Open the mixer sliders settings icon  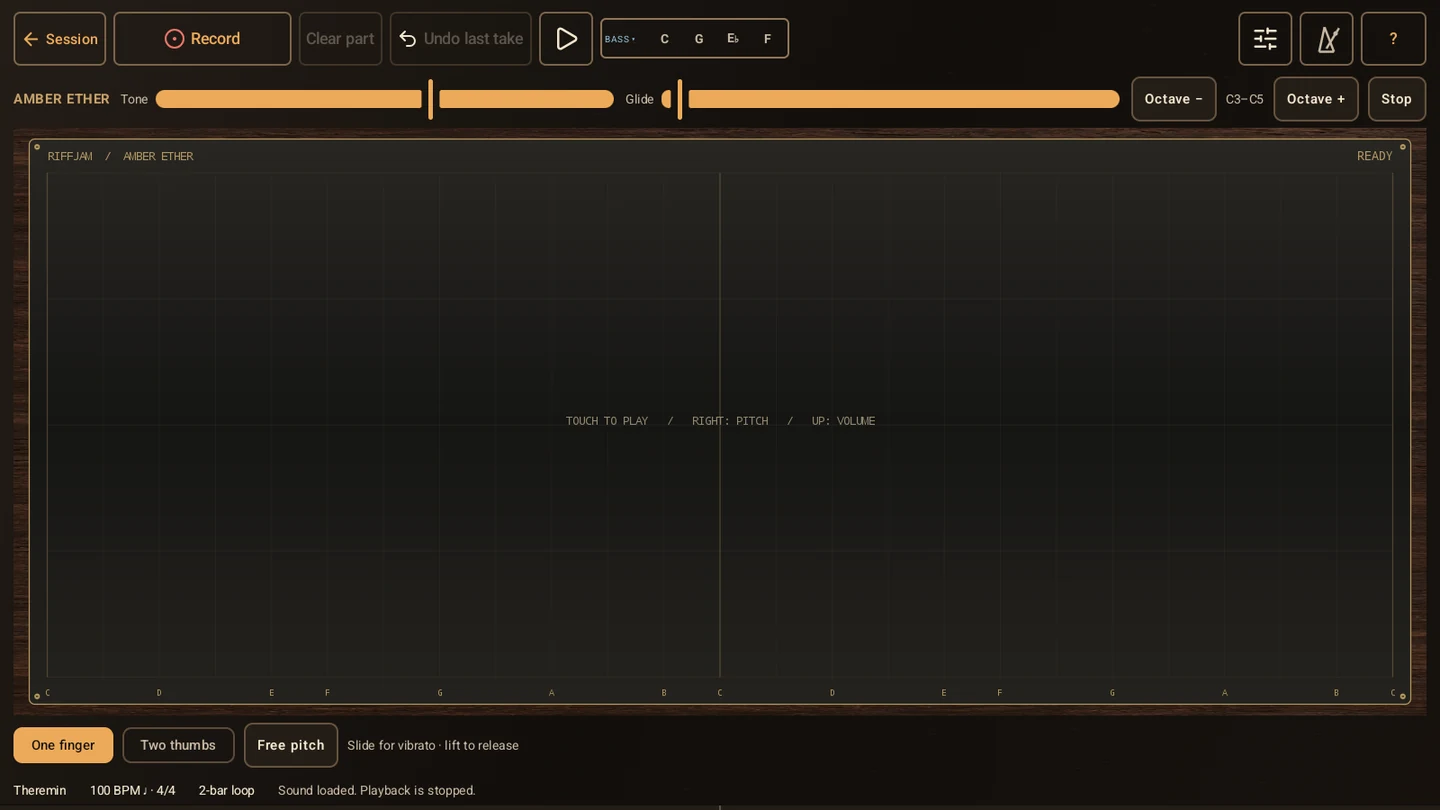(x=1265, y=39)
